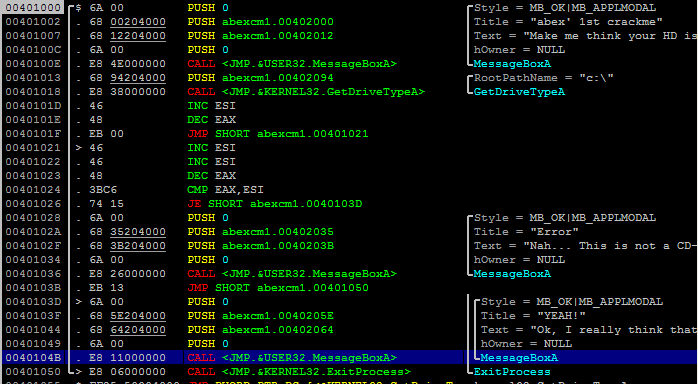Screen dimensions: 698x384
Task: Click hex bytes 68 3B204000
Action: 127,246
